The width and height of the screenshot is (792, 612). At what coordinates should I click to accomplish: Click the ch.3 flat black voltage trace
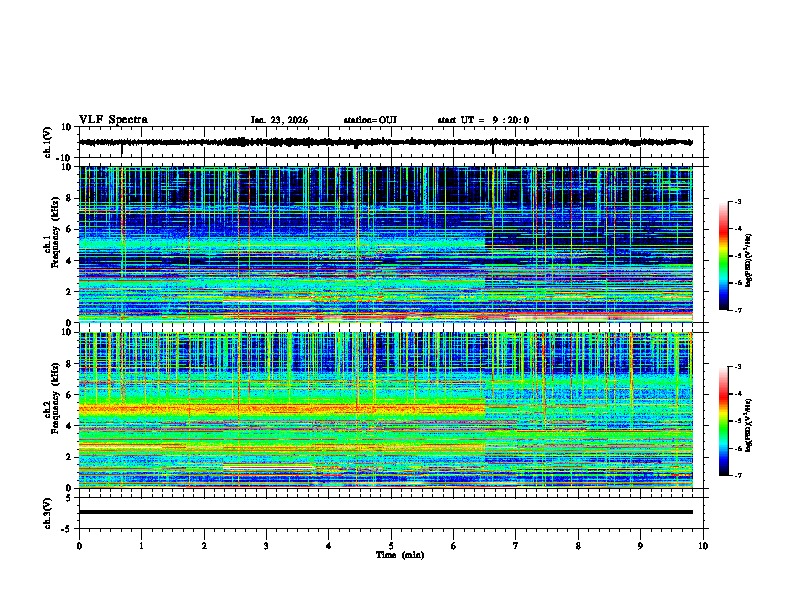click(386, 512)
